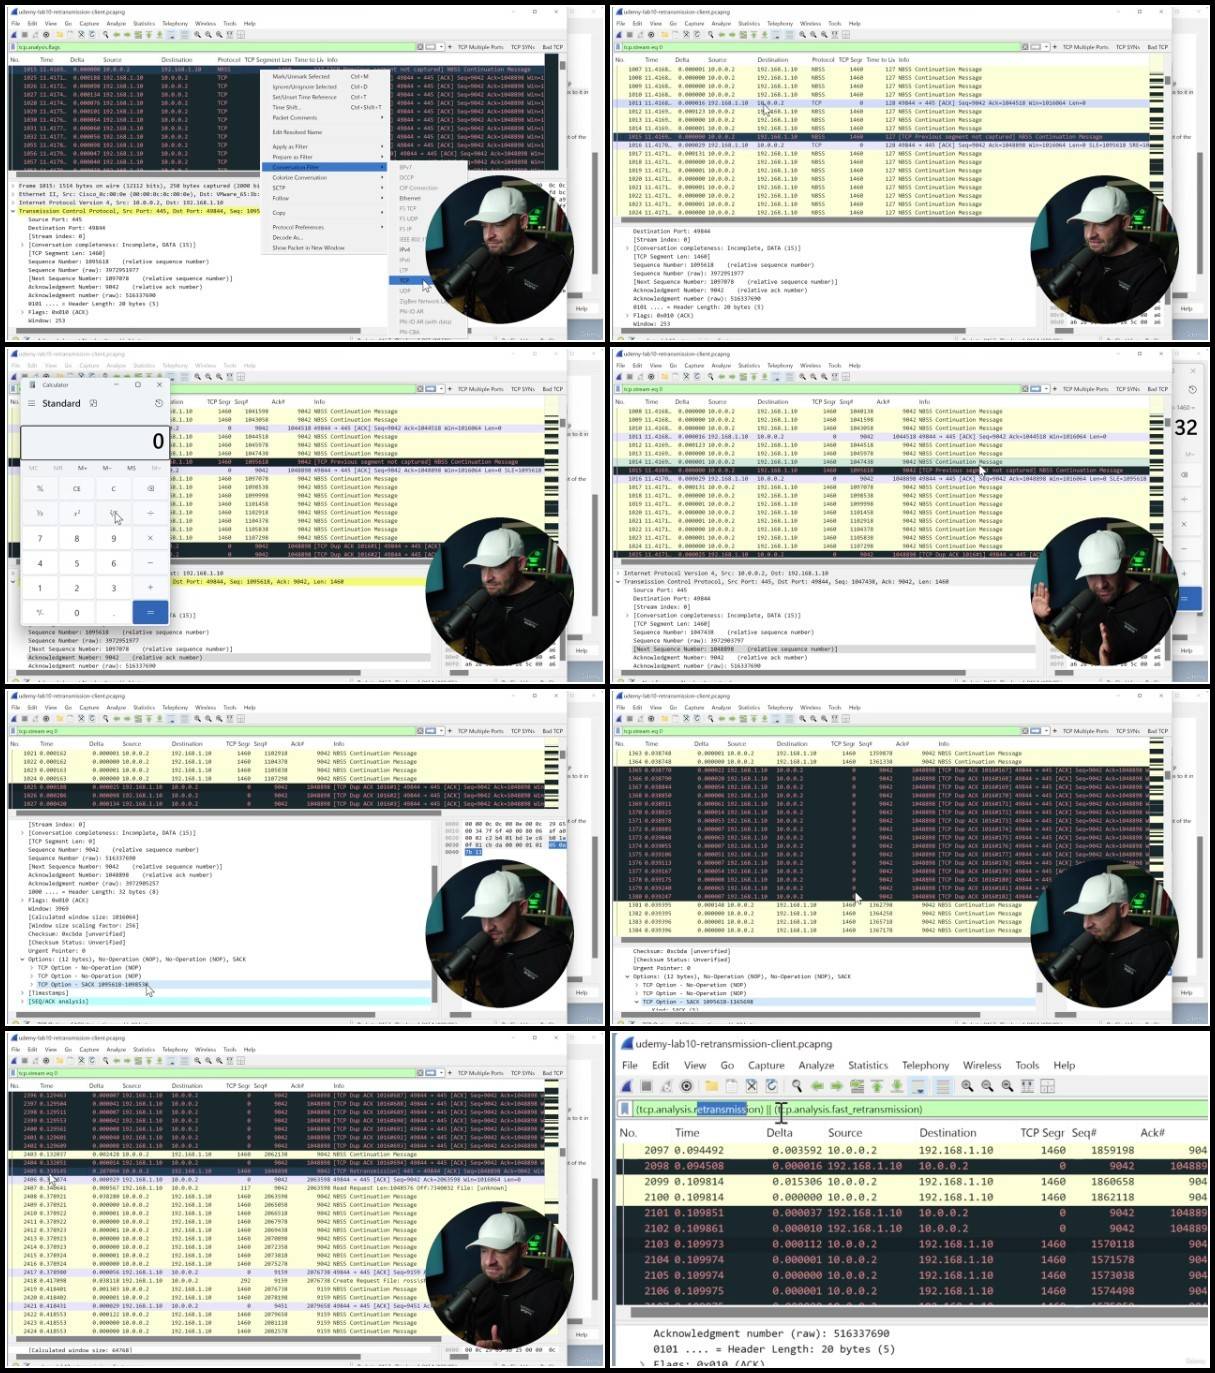The height and width of the screenshot is (1373, 1215).
Task: Expand the Ethernet II tree row
Action: point(14,194)
